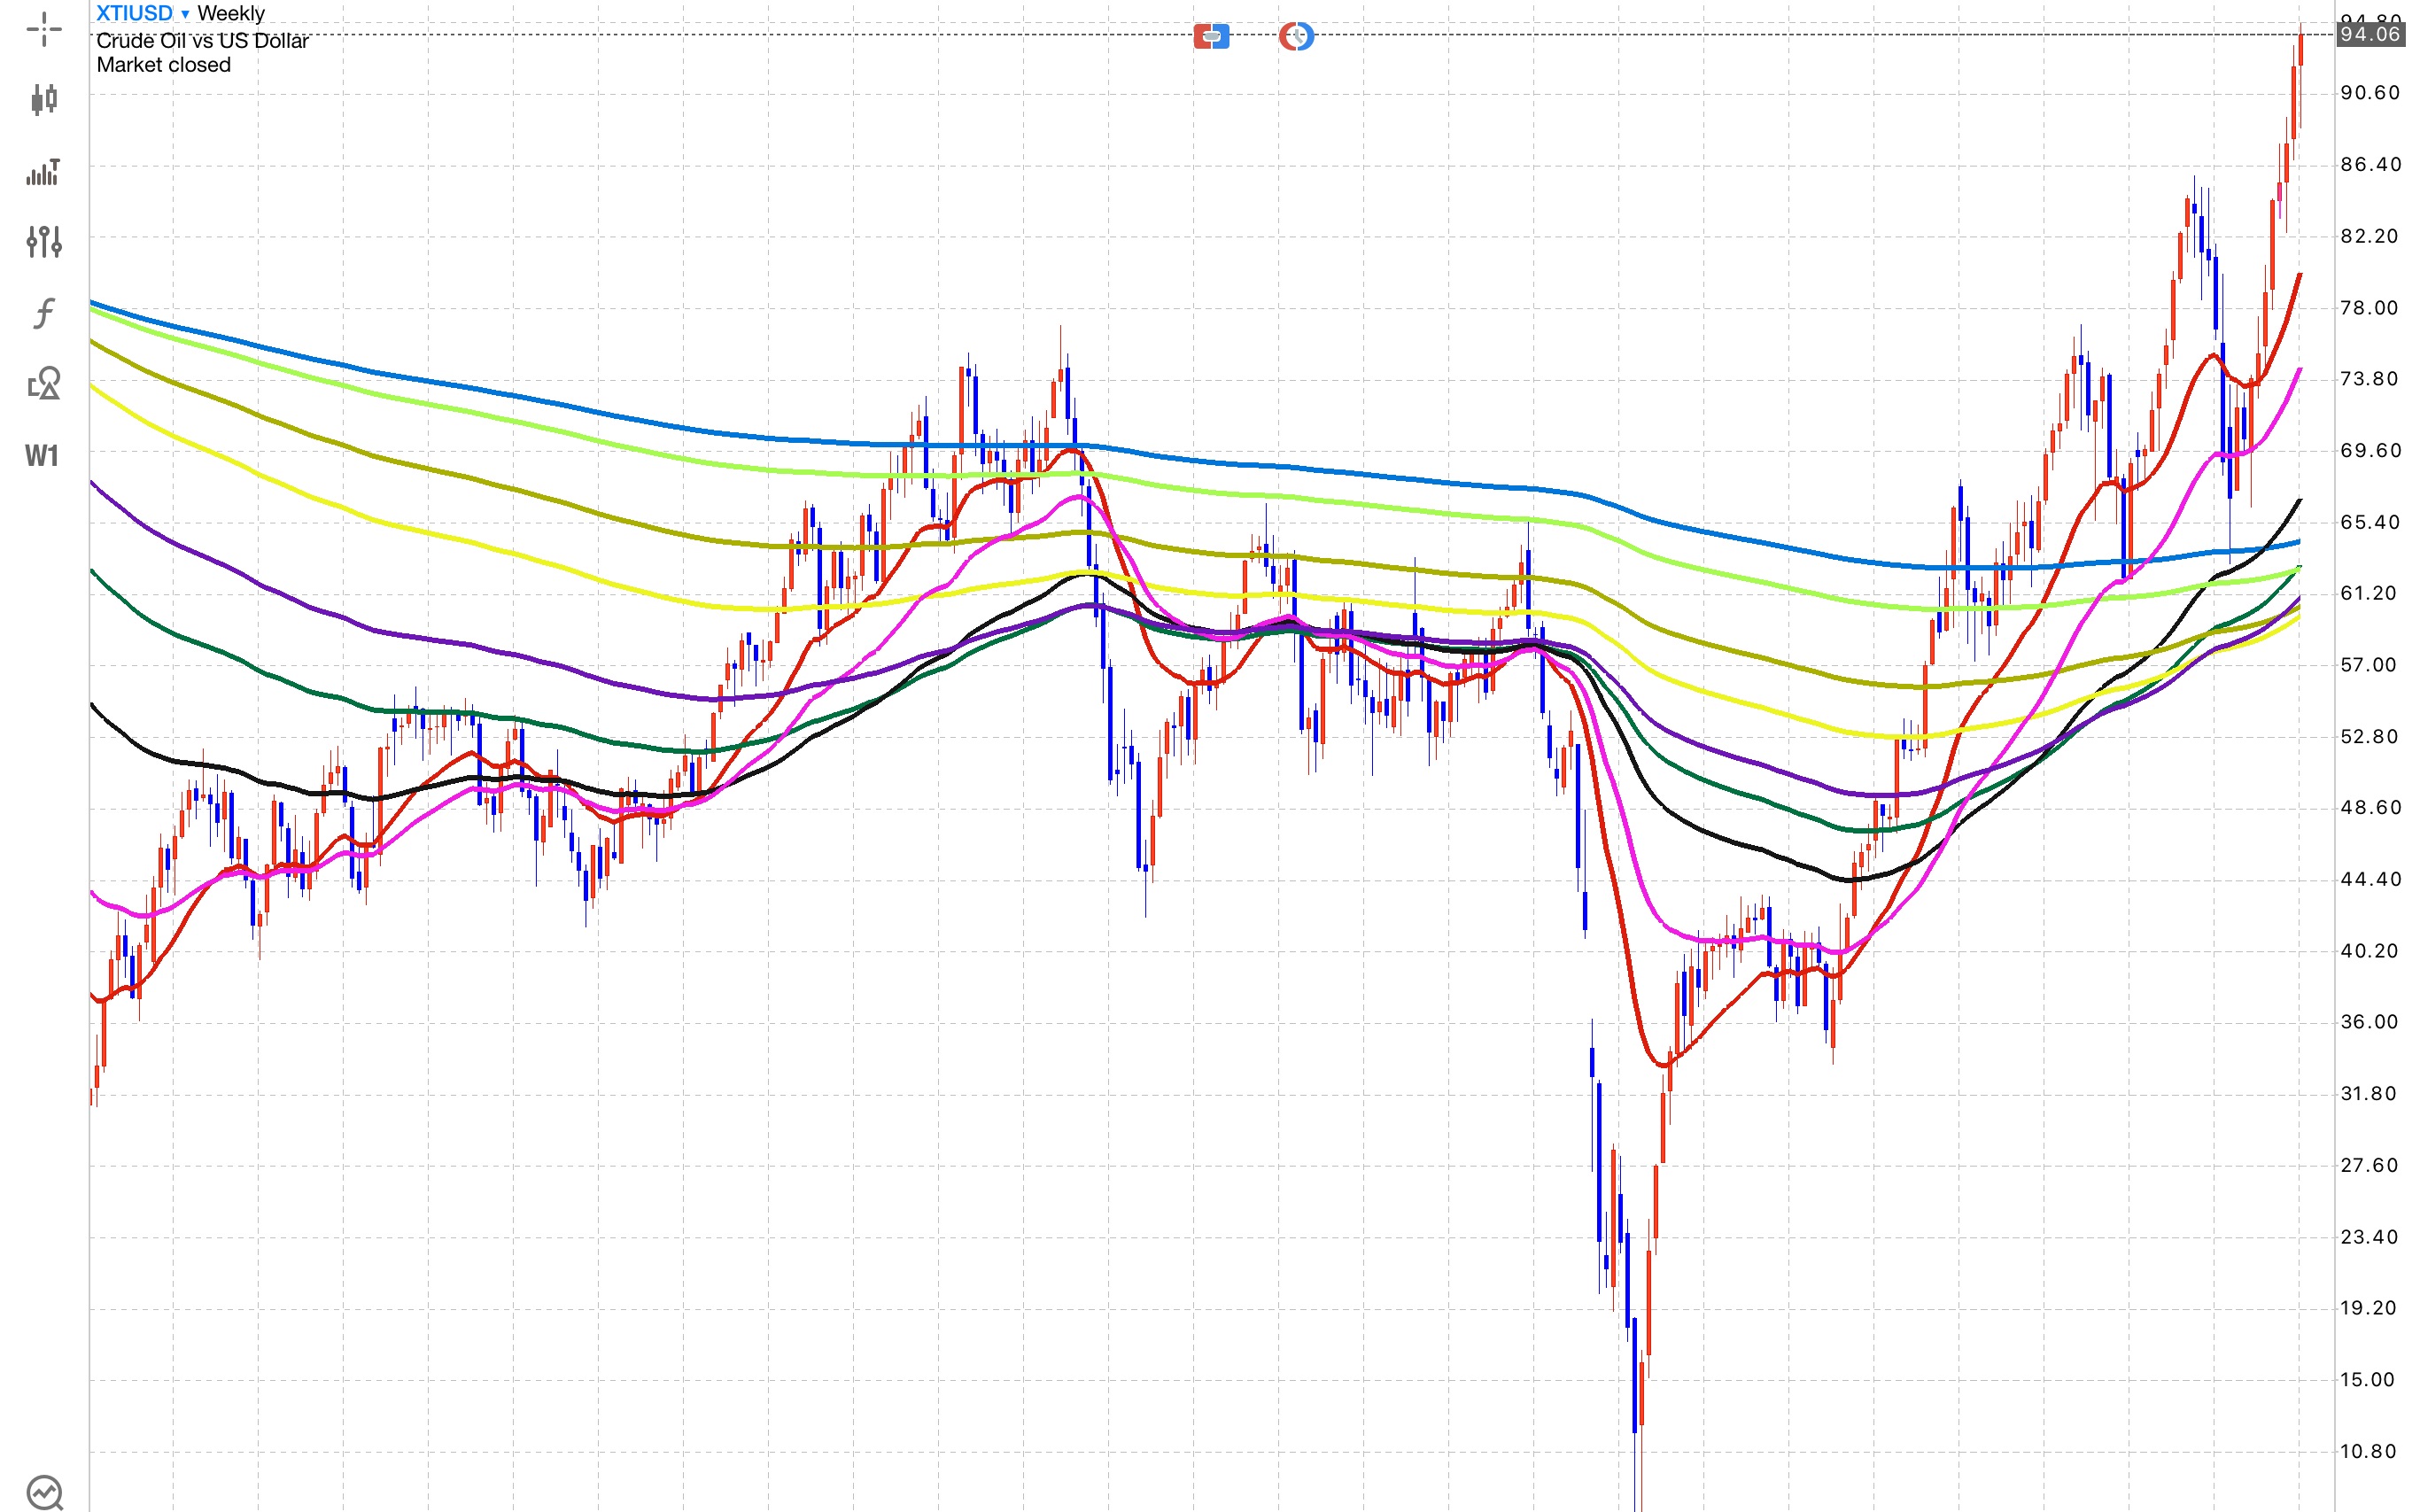The height and width of the screenshot is (1512, 2420).
Task: Open the chart settings sliders icon
Action: tap(44, 241)
